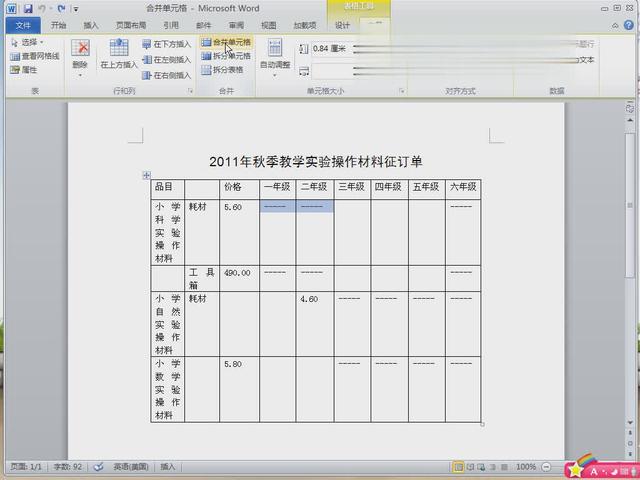Switch to the 审阅 (Review) tab
The height and width of the screenshot is (480, 640).
(x=236, y=25)
